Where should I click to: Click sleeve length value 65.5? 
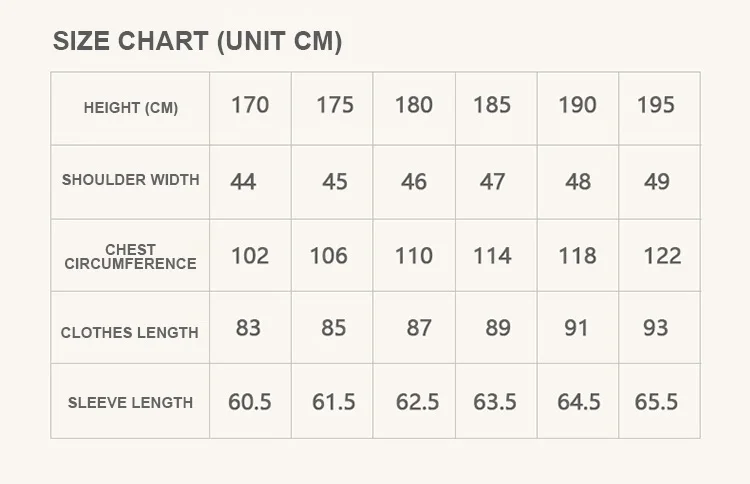click(656, 402)
